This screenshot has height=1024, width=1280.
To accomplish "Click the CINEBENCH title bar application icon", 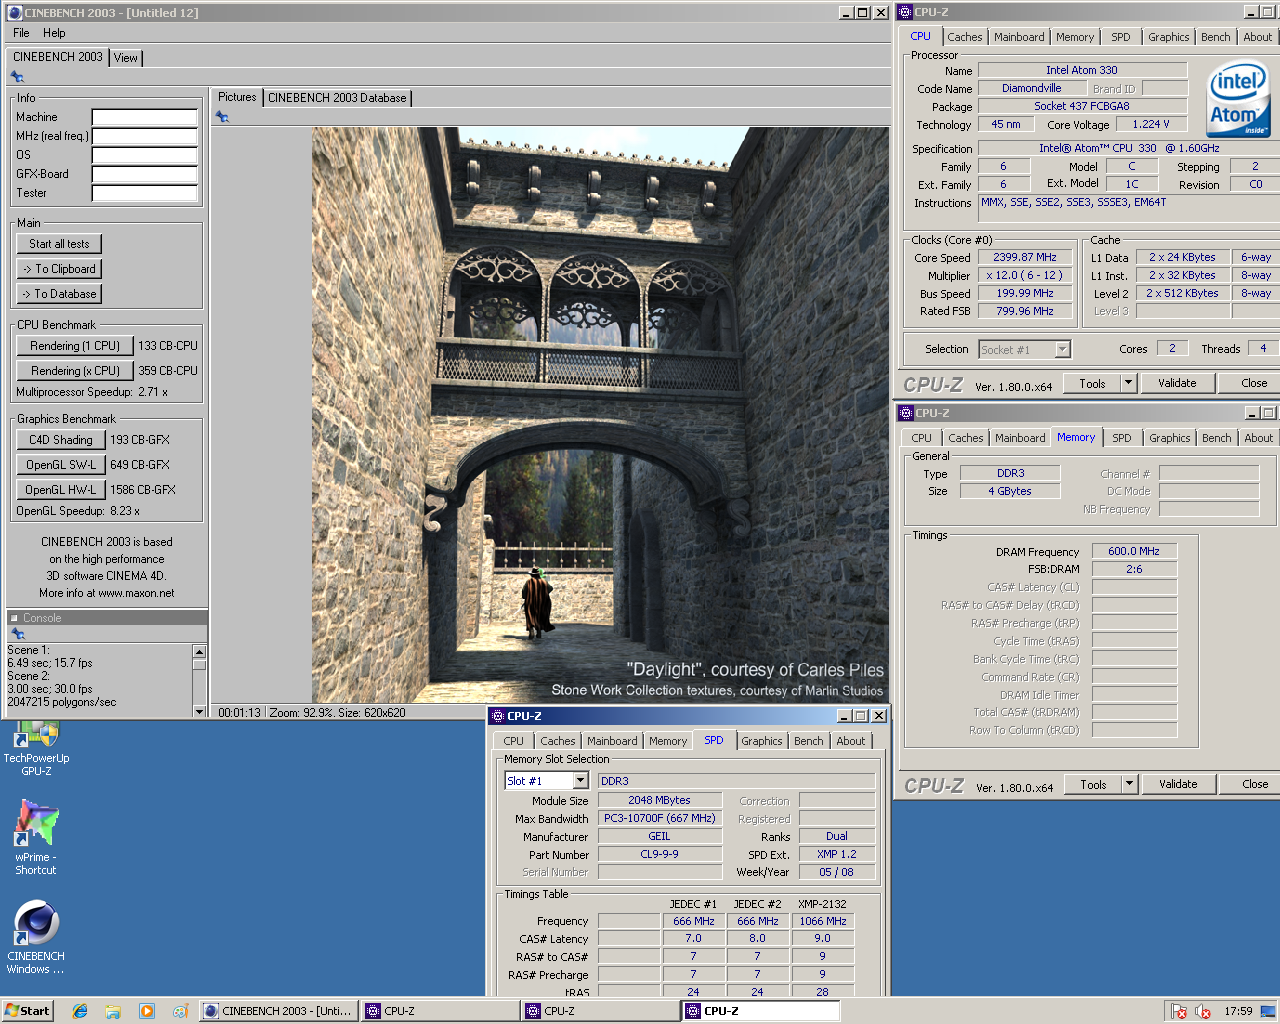I will [x=15, y=13].
